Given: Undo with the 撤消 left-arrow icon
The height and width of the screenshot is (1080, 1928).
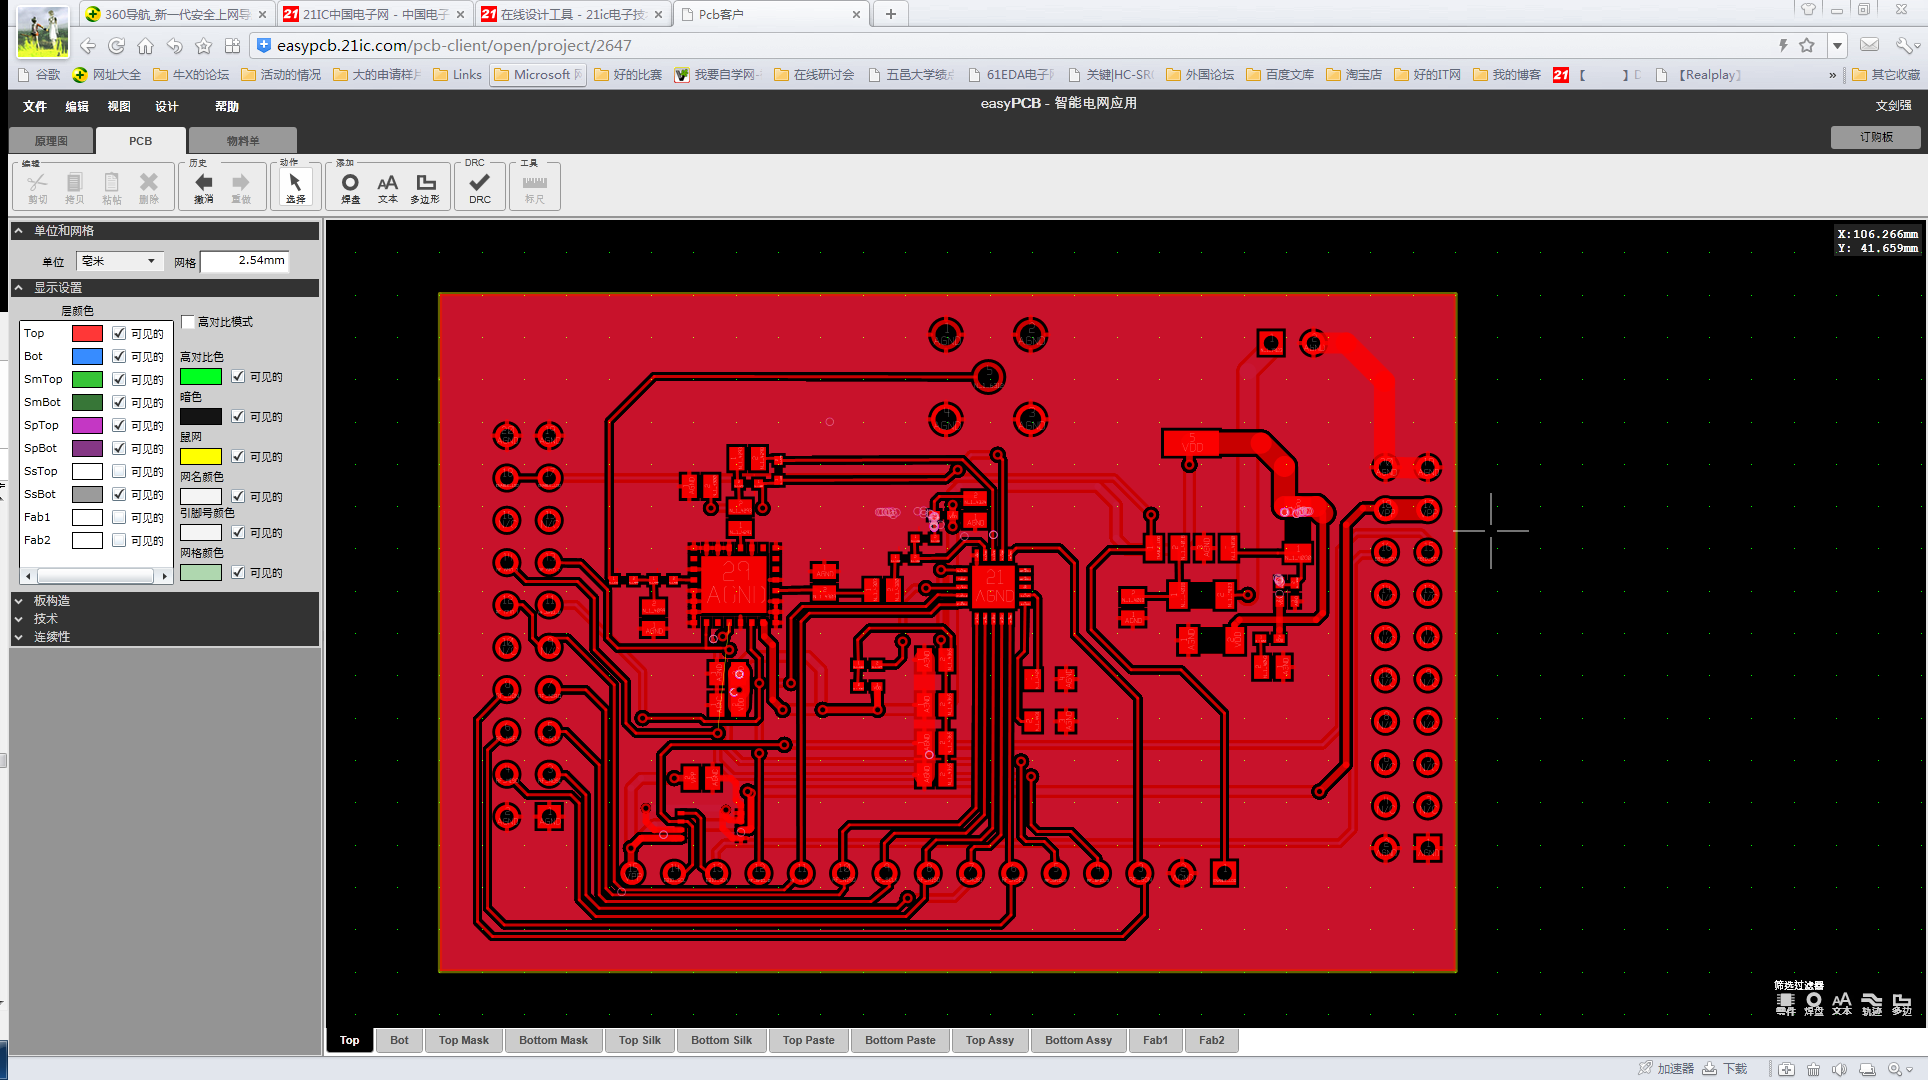Looking at the screenshot, I should tap(204, 186).
